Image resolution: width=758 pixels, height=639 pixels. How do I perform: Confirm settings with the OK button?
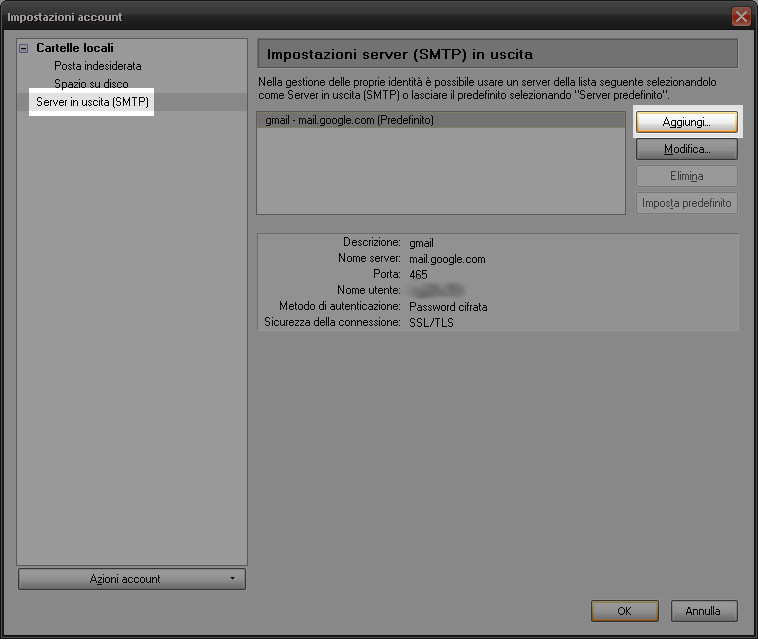[624, 610]
